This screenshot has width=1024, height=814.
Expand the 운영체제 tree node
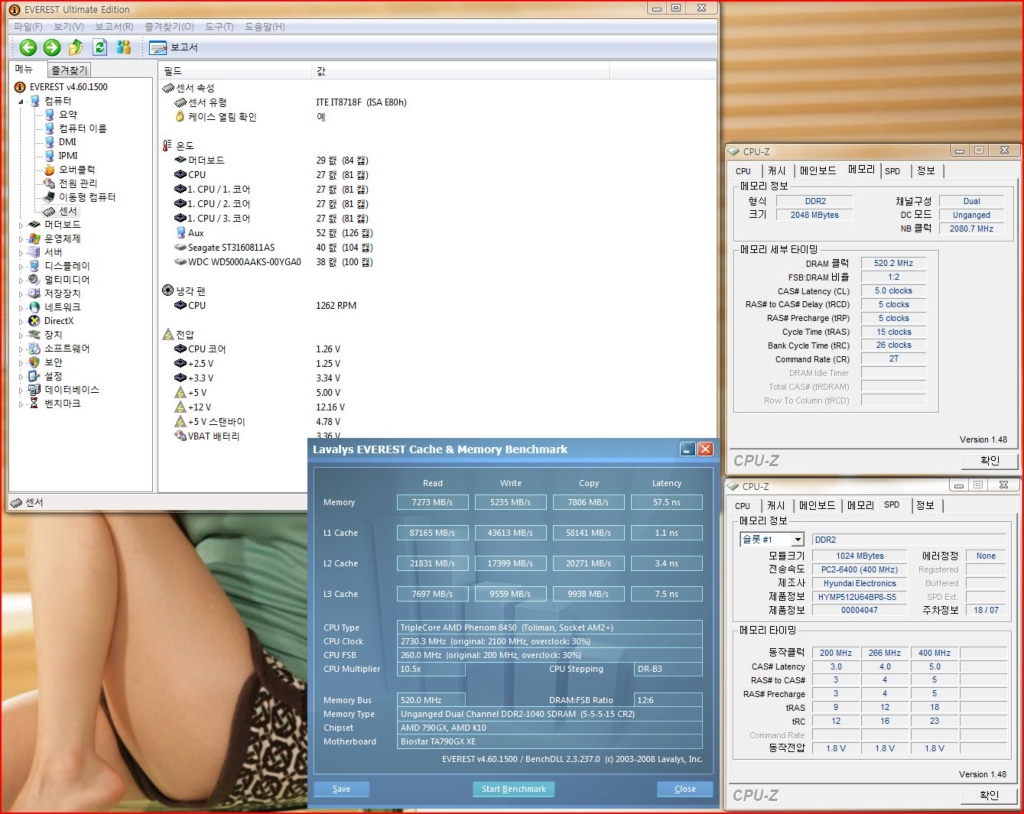21,239
